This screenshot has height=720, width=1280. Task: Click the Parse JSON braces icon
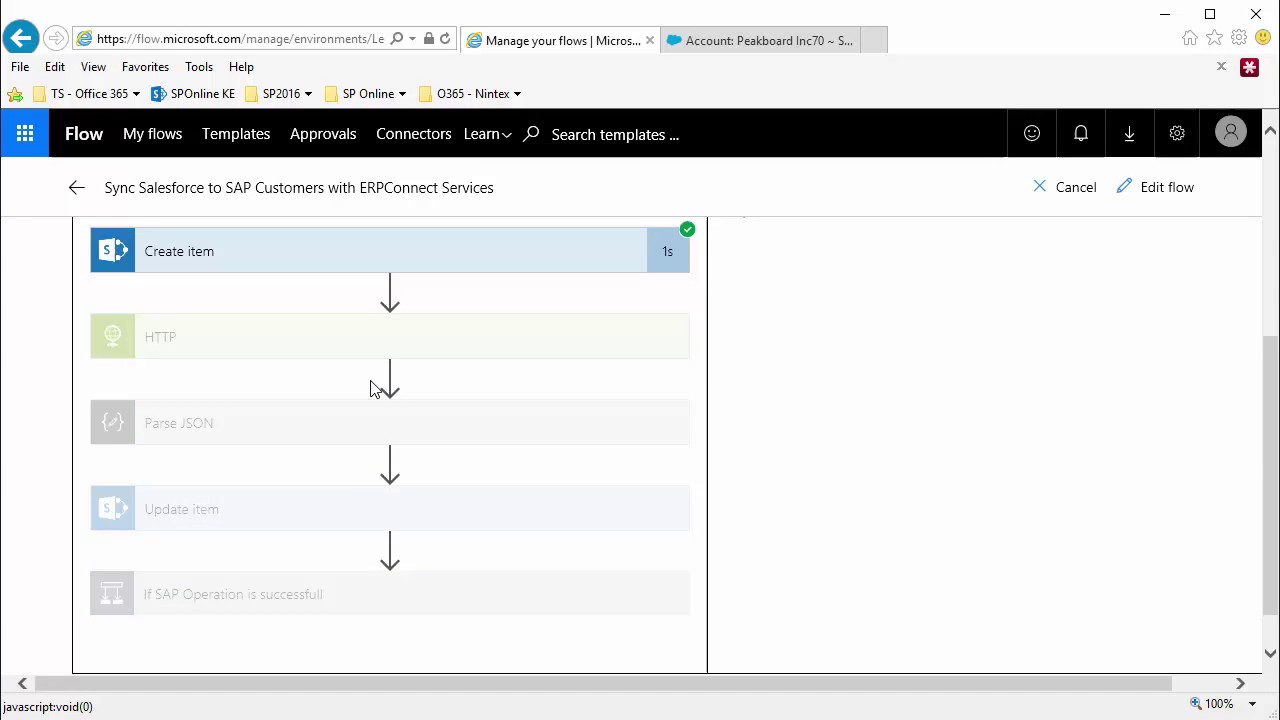pyautogui.click(x=113, y=422)
